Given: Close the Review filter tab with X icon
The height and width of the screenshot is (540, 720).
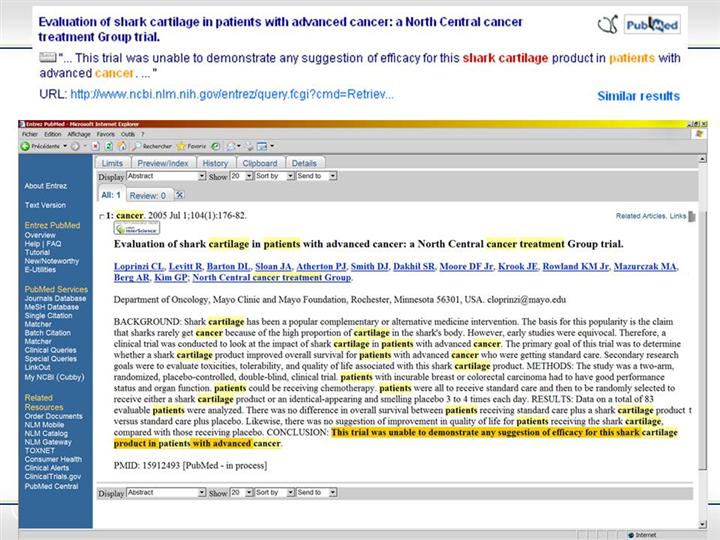Looking at the screenshot, I should (180, 195).
